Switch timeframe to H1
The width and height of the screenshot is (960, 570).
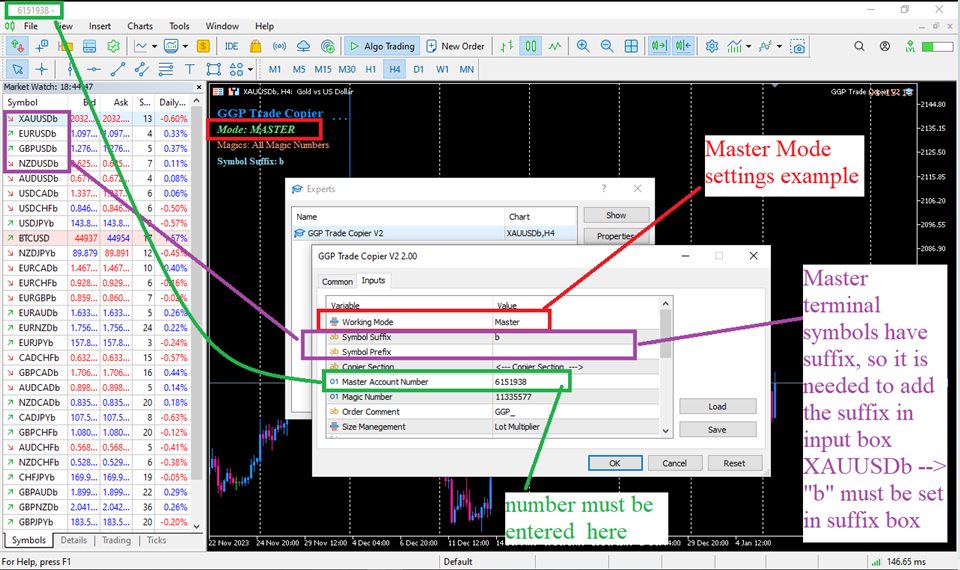point(370,69)
